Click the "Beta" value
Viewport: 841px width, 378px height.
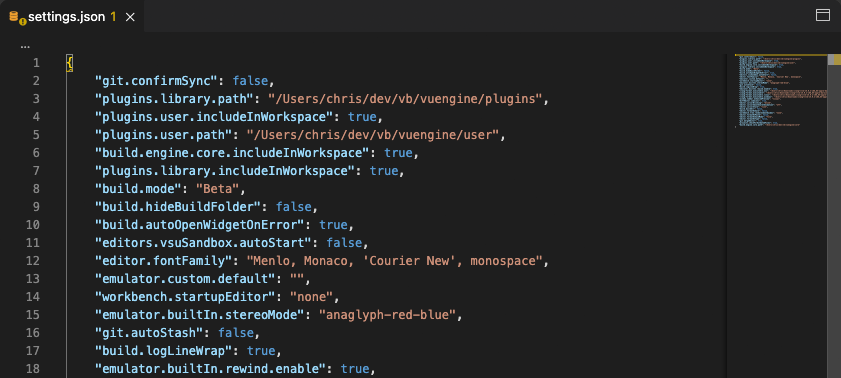tap(217, 189)
